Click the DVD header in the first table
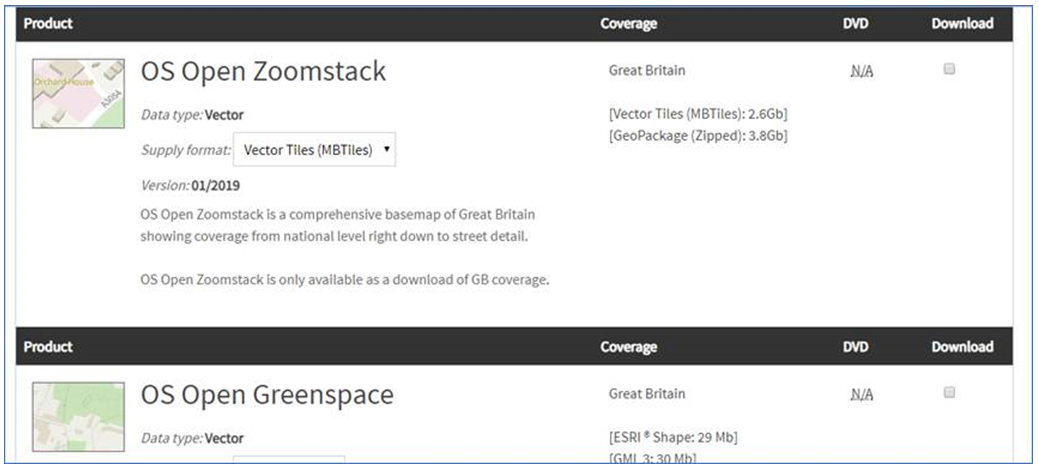 pyautogui.click(x=855, y=23)
